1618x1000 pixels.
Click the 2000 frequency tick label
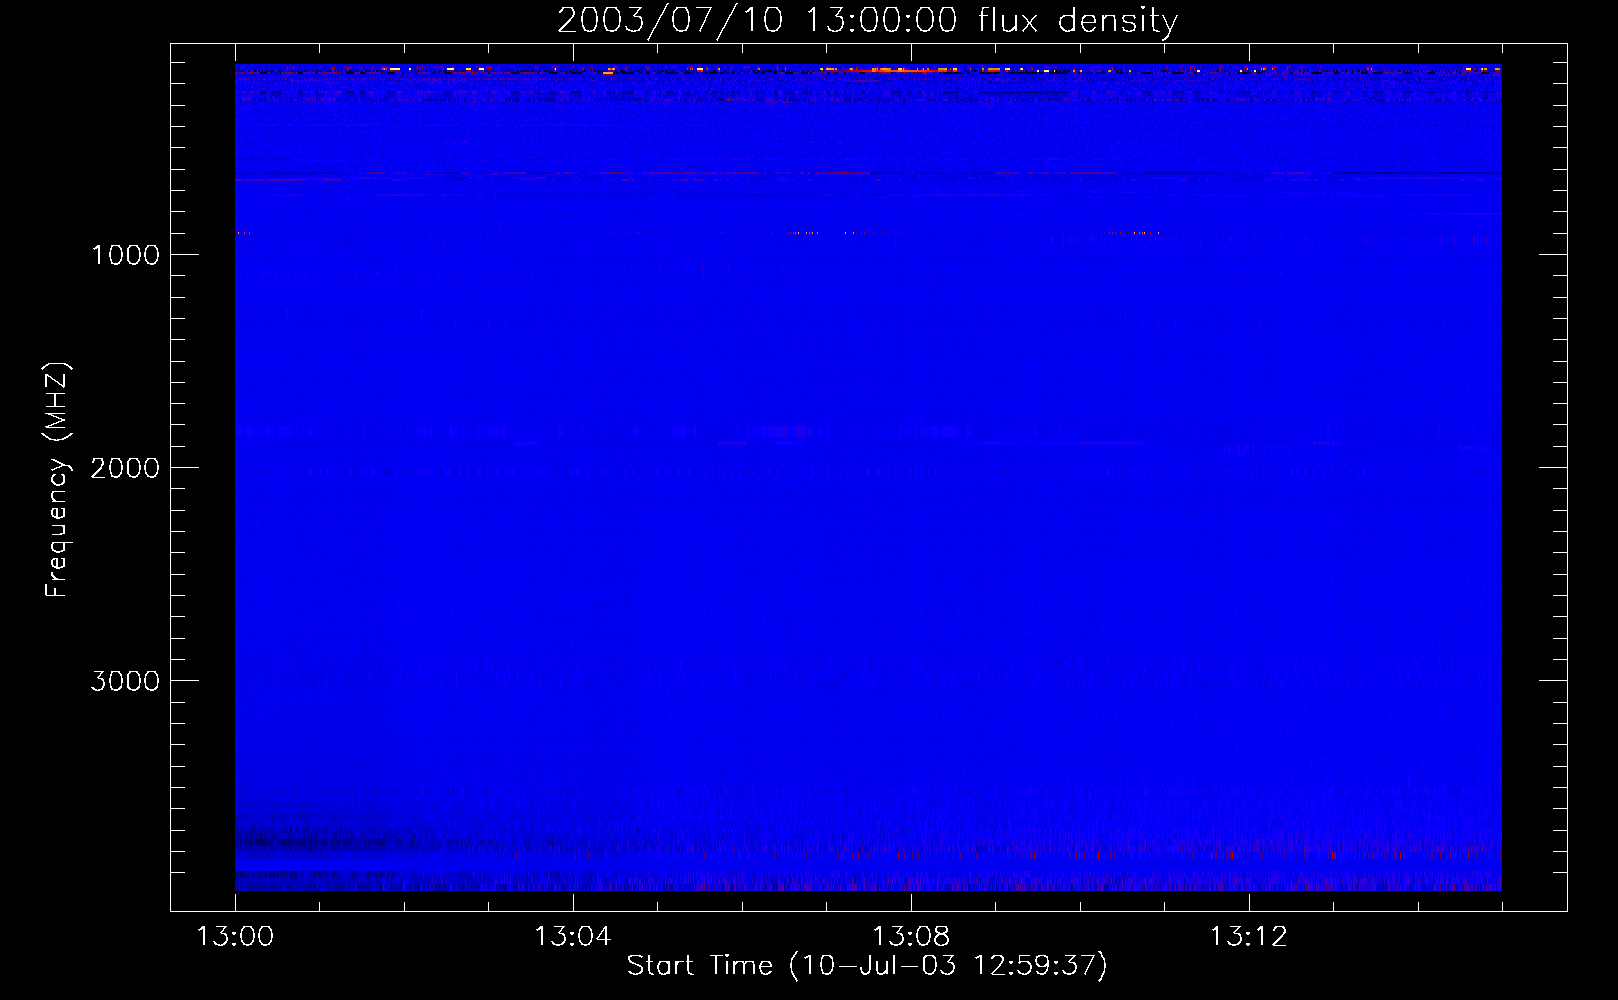(x=125, y=468)
